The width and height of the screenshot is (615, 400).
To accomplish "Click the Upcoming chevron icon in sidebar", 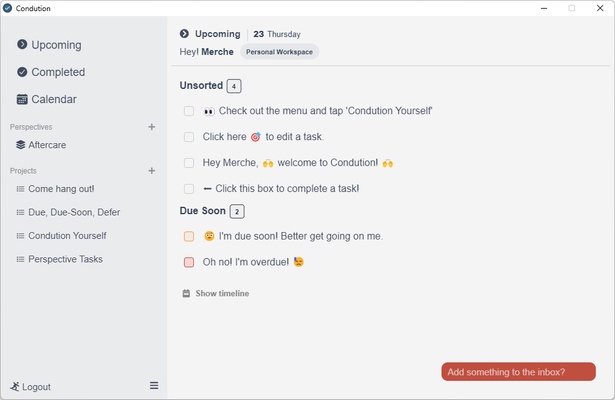I will (x=22, y=45).
